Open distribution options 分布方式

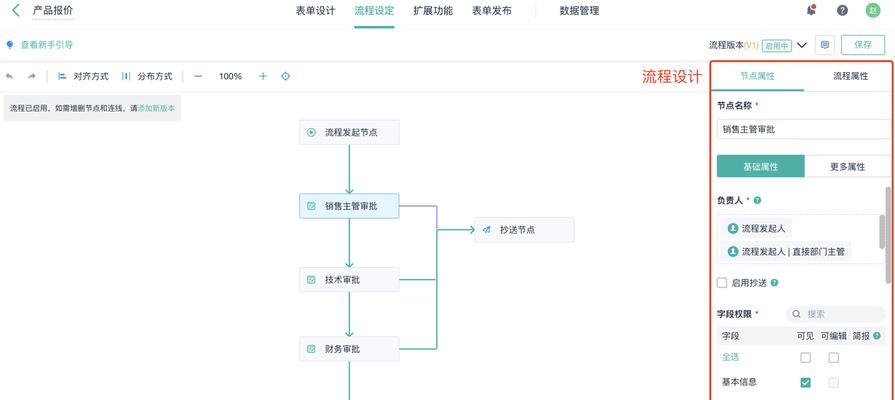coord(147,76)
